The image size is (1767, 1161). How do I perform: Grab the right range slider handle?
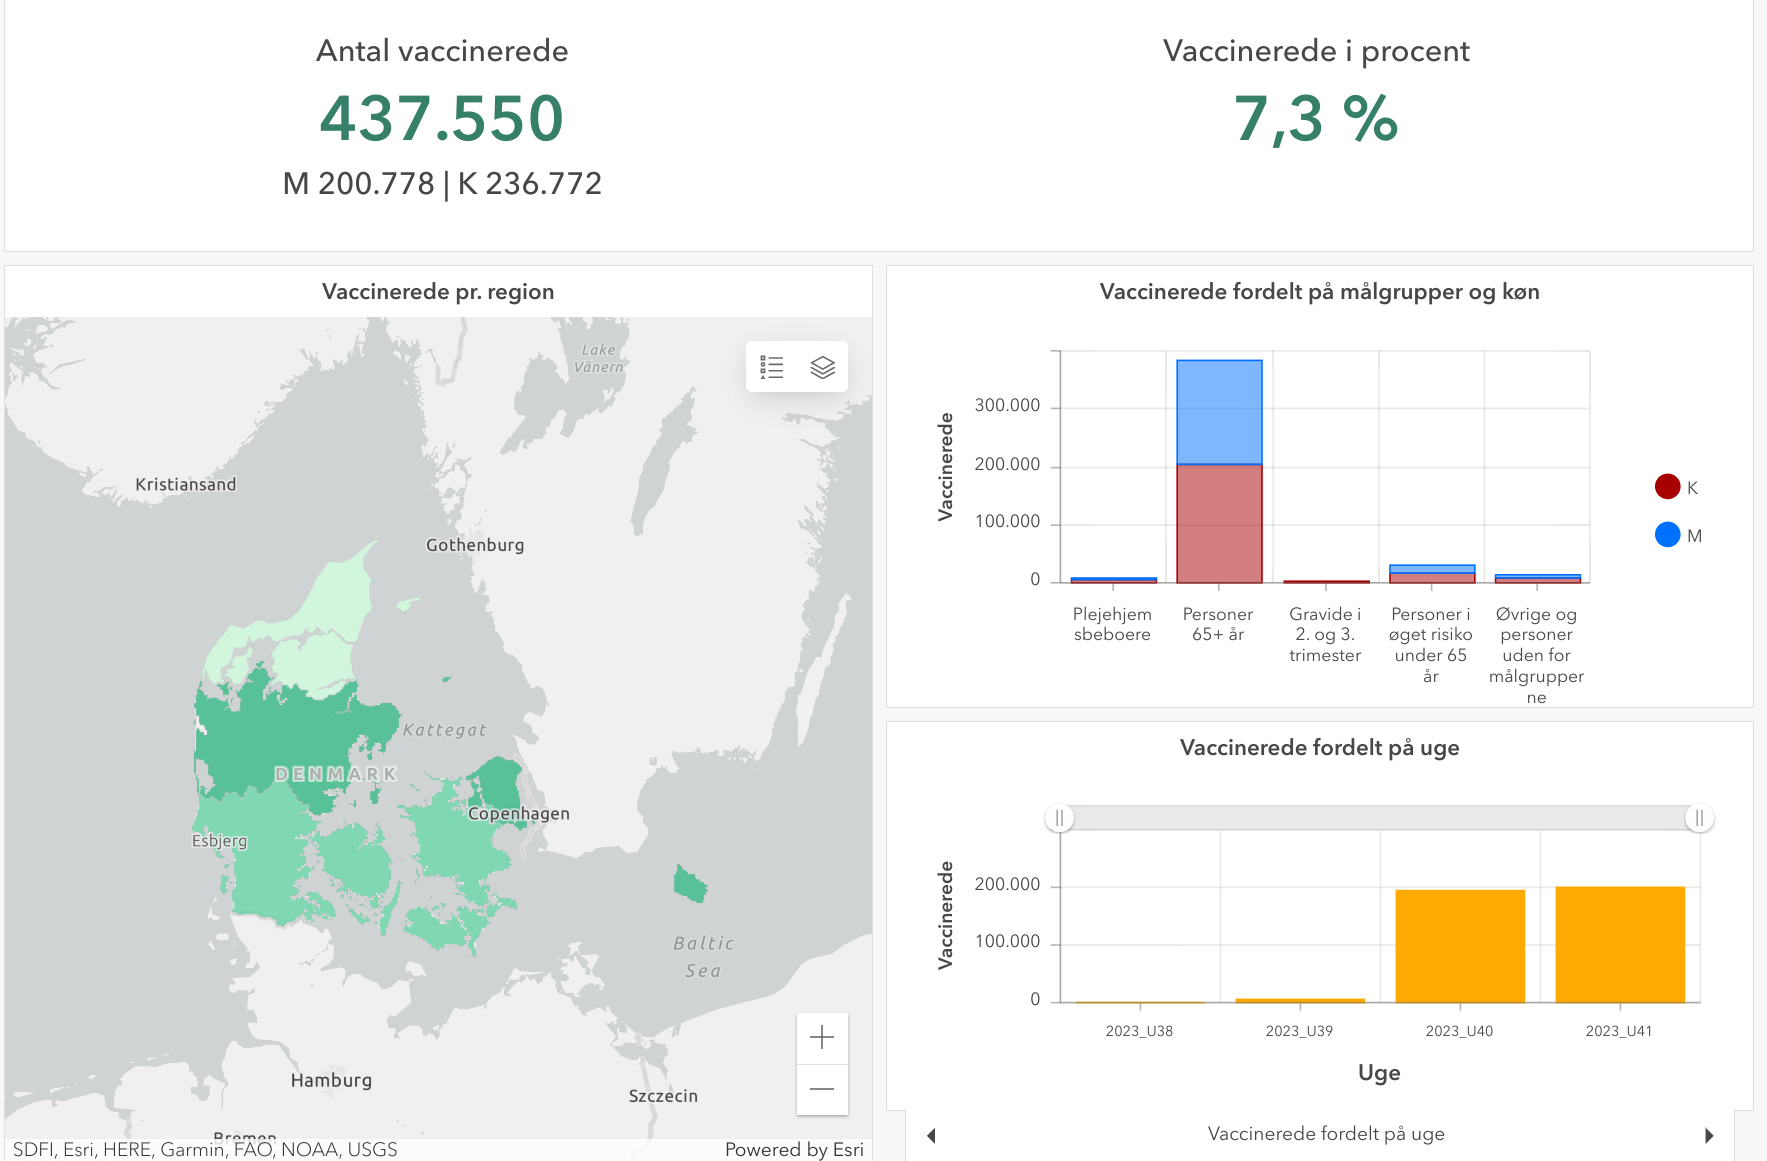coord(1699,818)
